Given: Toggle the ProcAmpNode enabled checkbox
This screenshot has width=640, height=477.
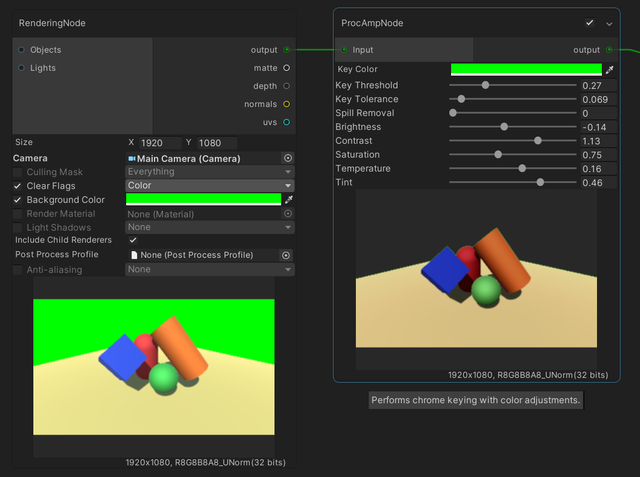Looking at the screenshot, I should (590, 22).
